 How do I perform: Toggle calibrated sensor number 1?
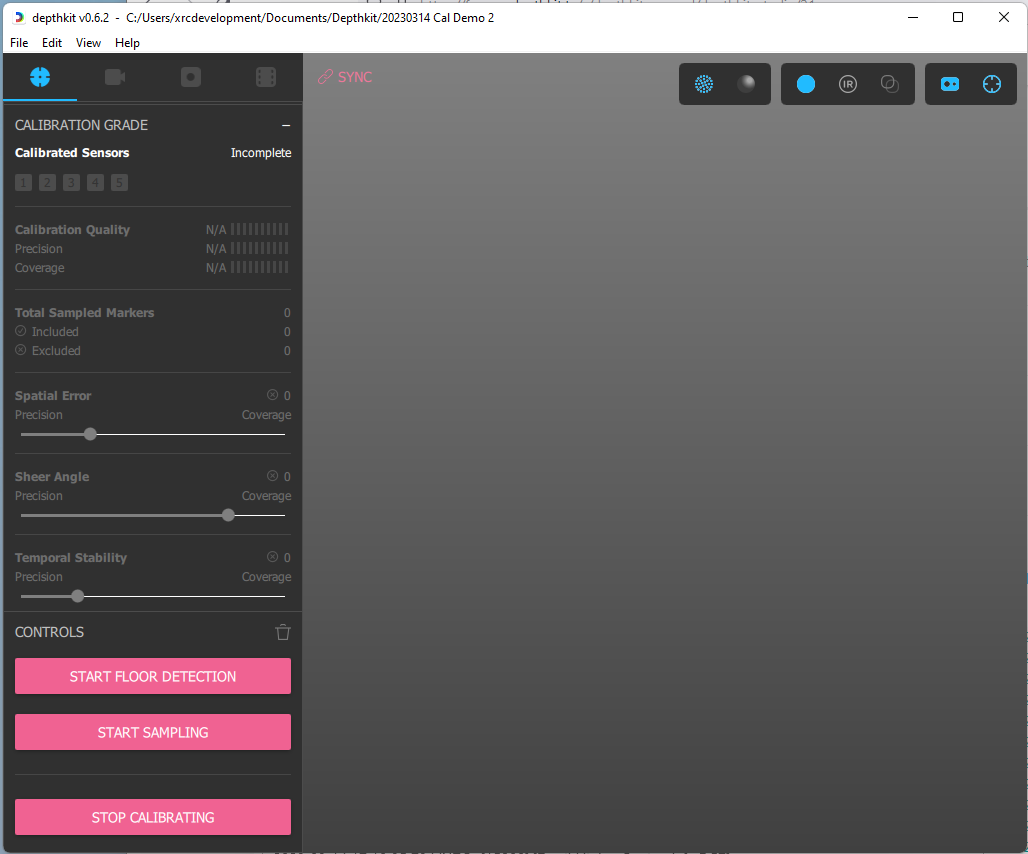click(x=23, y=182)
